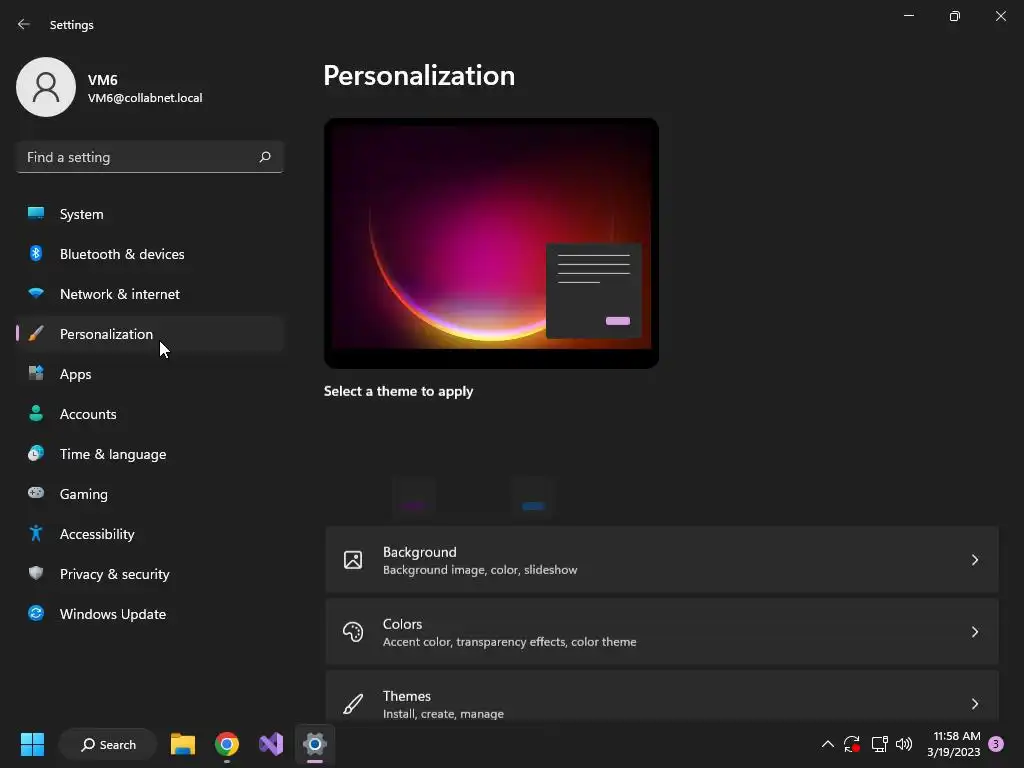Open the VM6 user profile picture
1024x768 pixels.
(x=46, y=87)
